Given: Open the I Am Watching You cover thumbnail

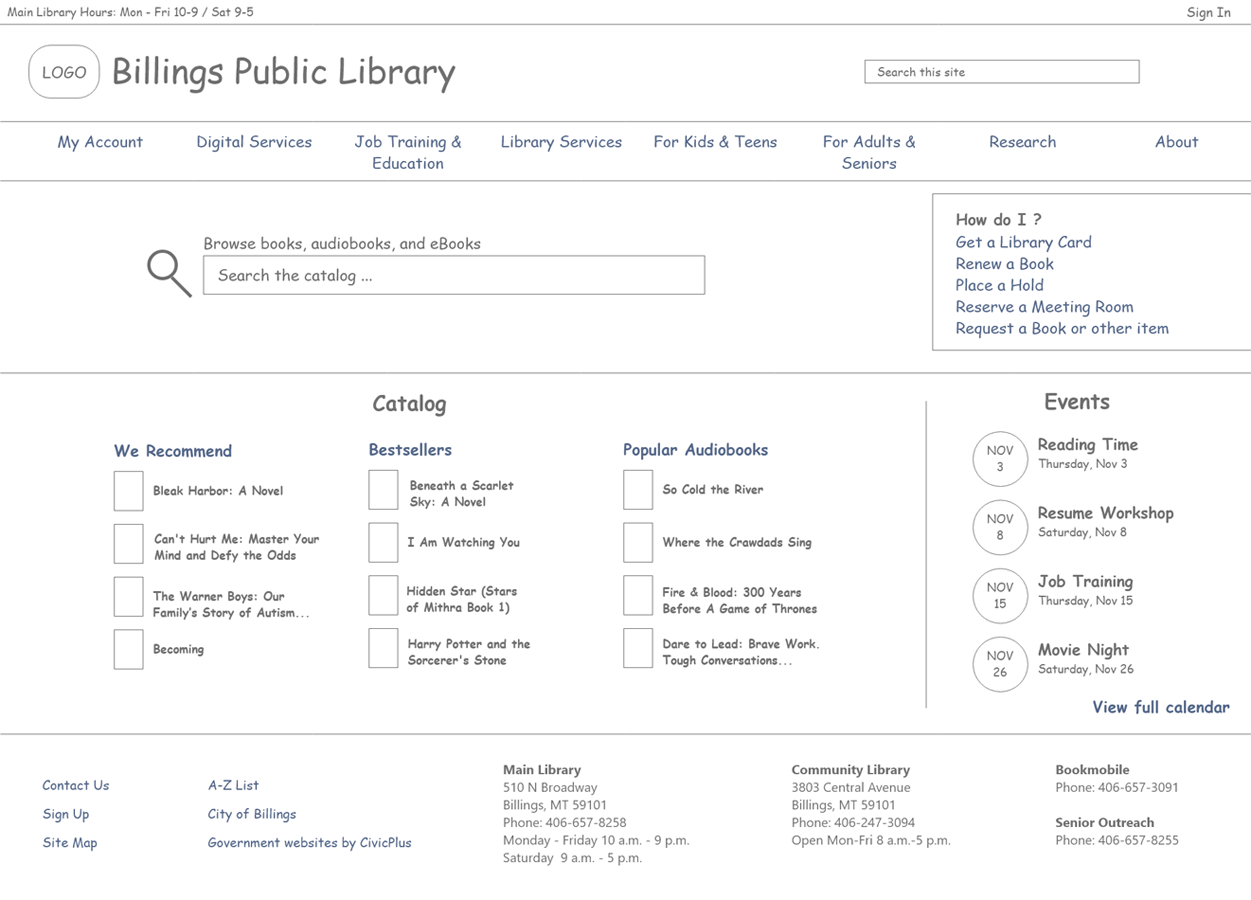Looking at the screenshot, I should pos(383,543).
